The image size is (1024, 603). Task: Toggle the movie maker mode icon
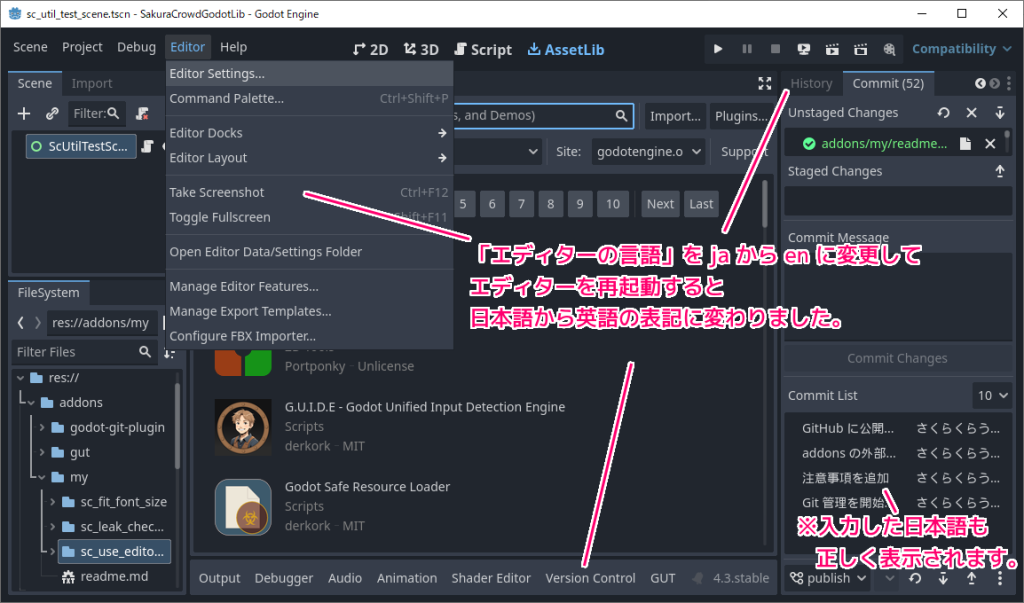click(x=889, y=49)
